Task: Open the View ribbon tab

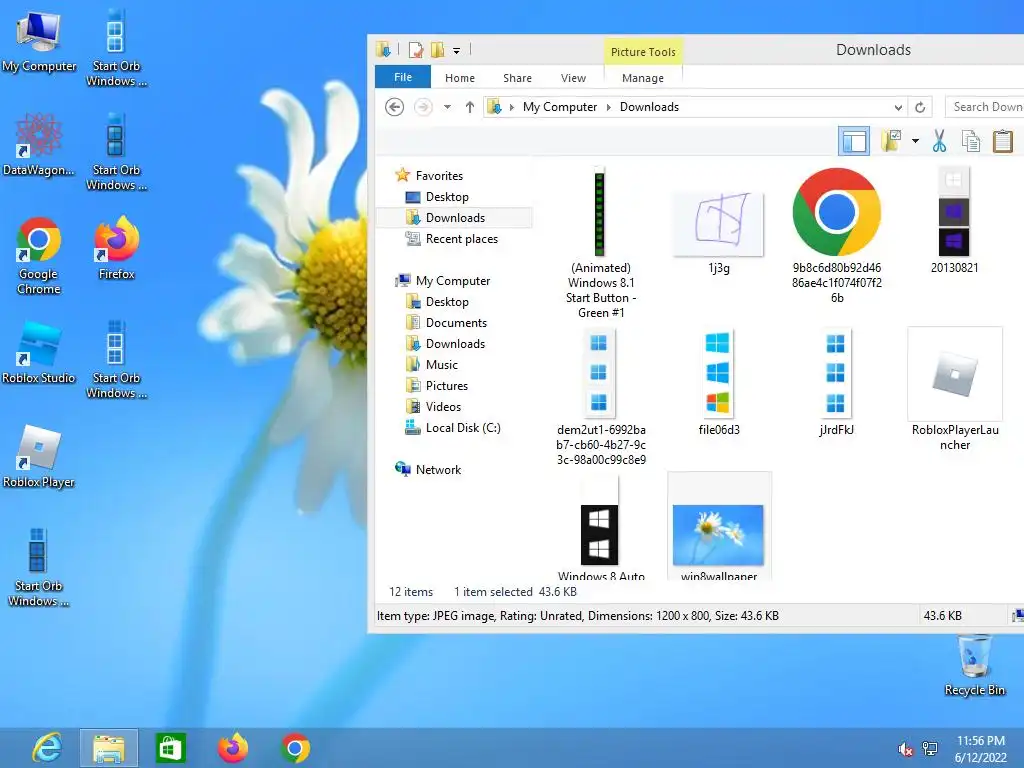Action: click(573, 78)
